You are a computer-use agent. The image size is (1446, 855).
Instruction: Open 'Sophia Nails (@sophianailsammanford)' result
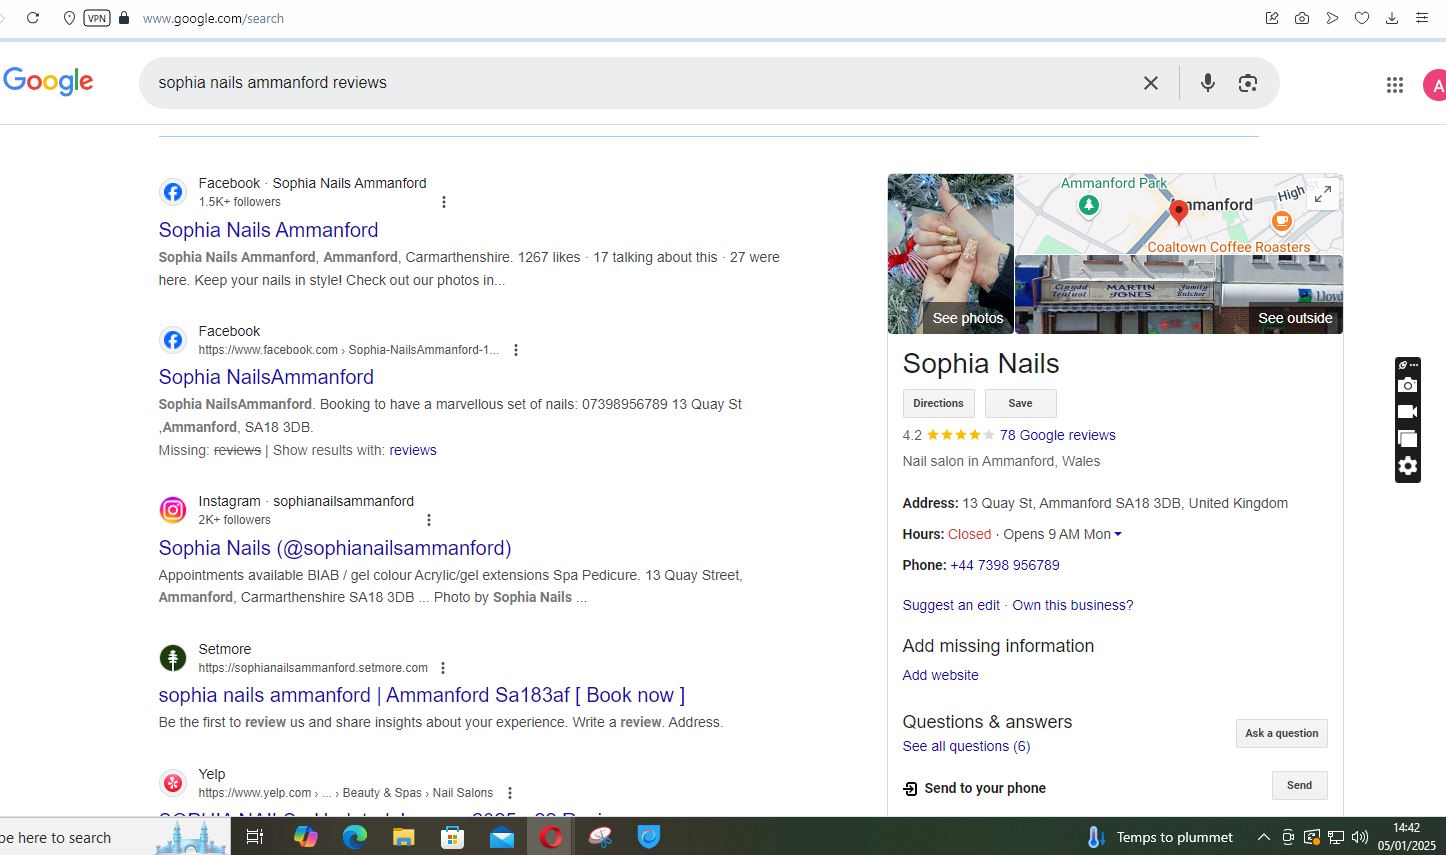pos(335,548)
